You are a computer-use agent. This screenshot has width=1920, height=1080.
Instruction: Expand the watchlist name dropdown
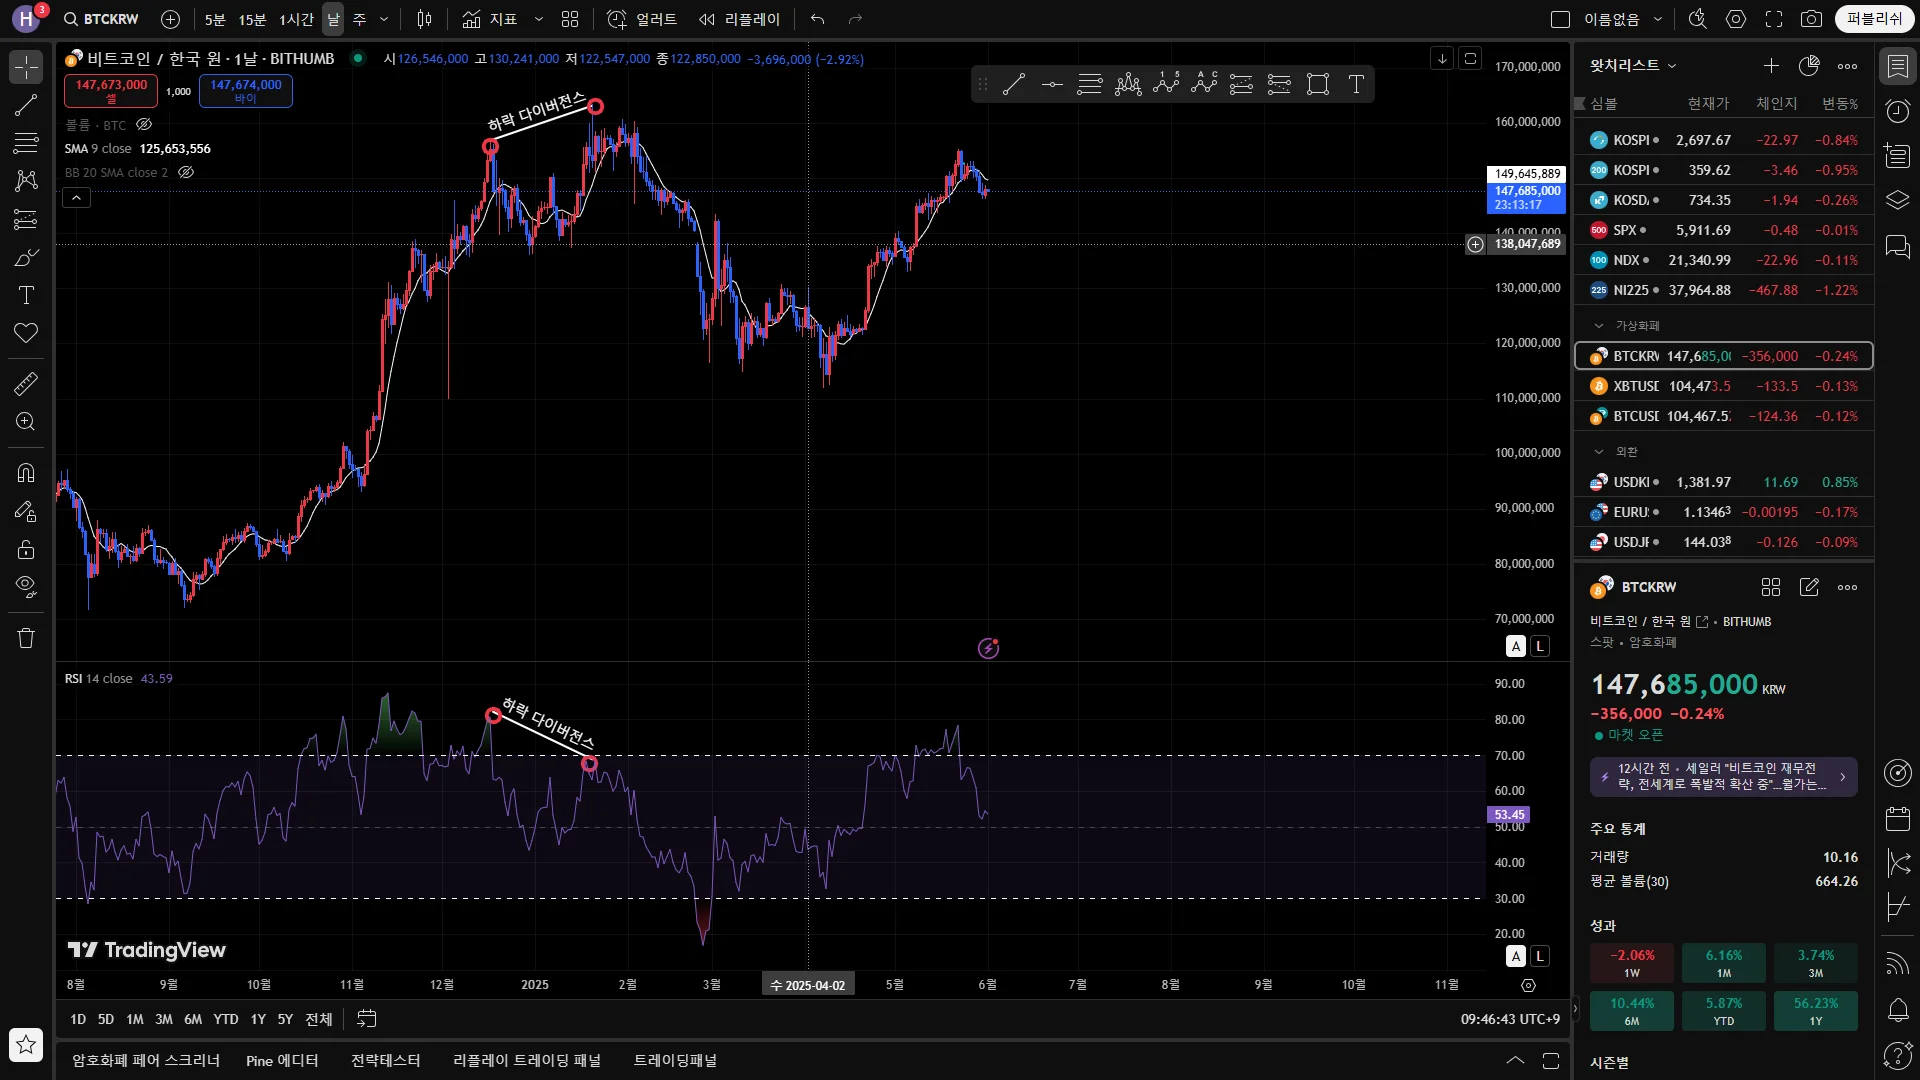(1633, 66)
